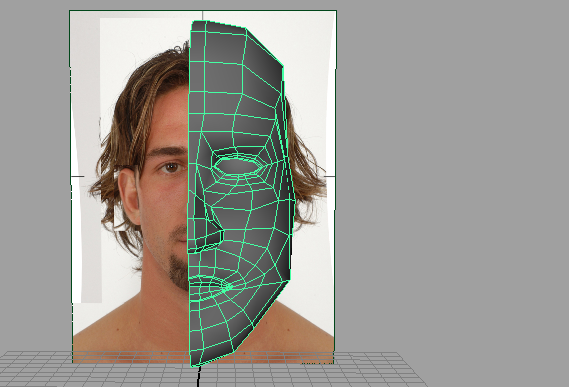Viewport: 569px width, 387px height.
Task: Click the eye socket opening on mesh
Action: click(237, 166)
